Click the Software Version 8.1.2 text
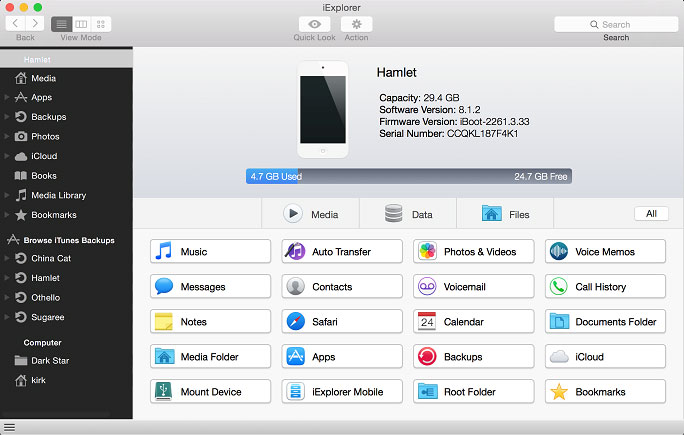 point(430,110)
